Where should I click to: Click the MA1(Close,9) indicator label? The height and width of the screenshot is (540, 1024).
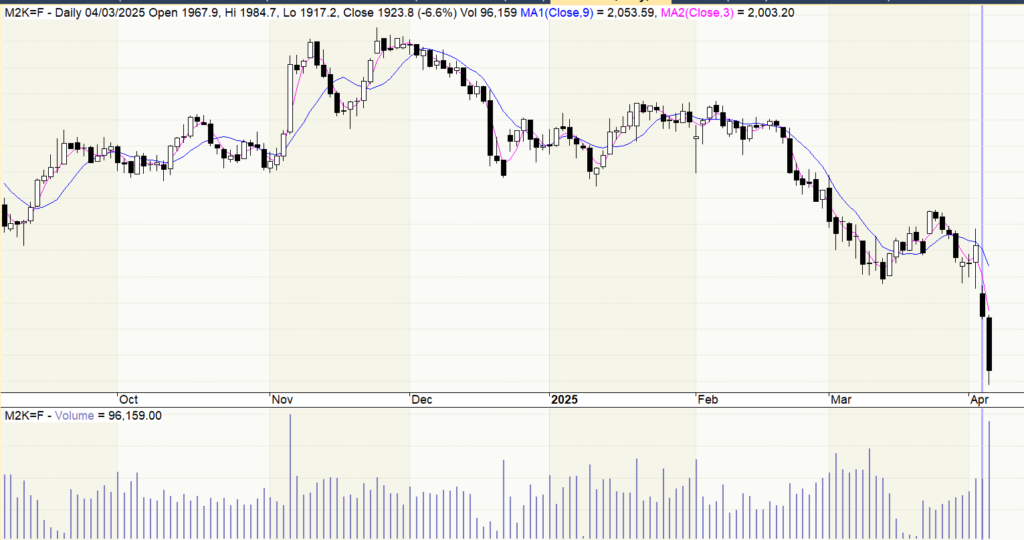pyautogui.click(x=557, y=12)
